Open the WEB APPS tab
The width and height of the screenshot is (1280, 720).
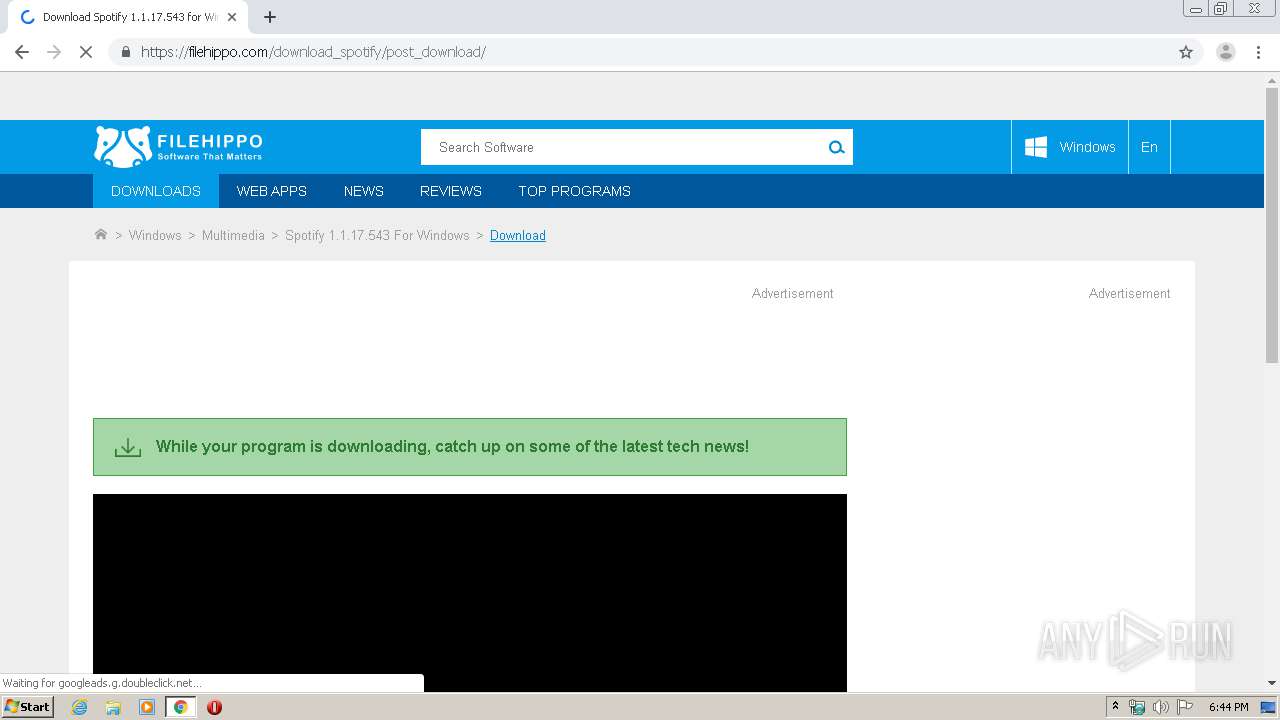(x=272, y=191)
